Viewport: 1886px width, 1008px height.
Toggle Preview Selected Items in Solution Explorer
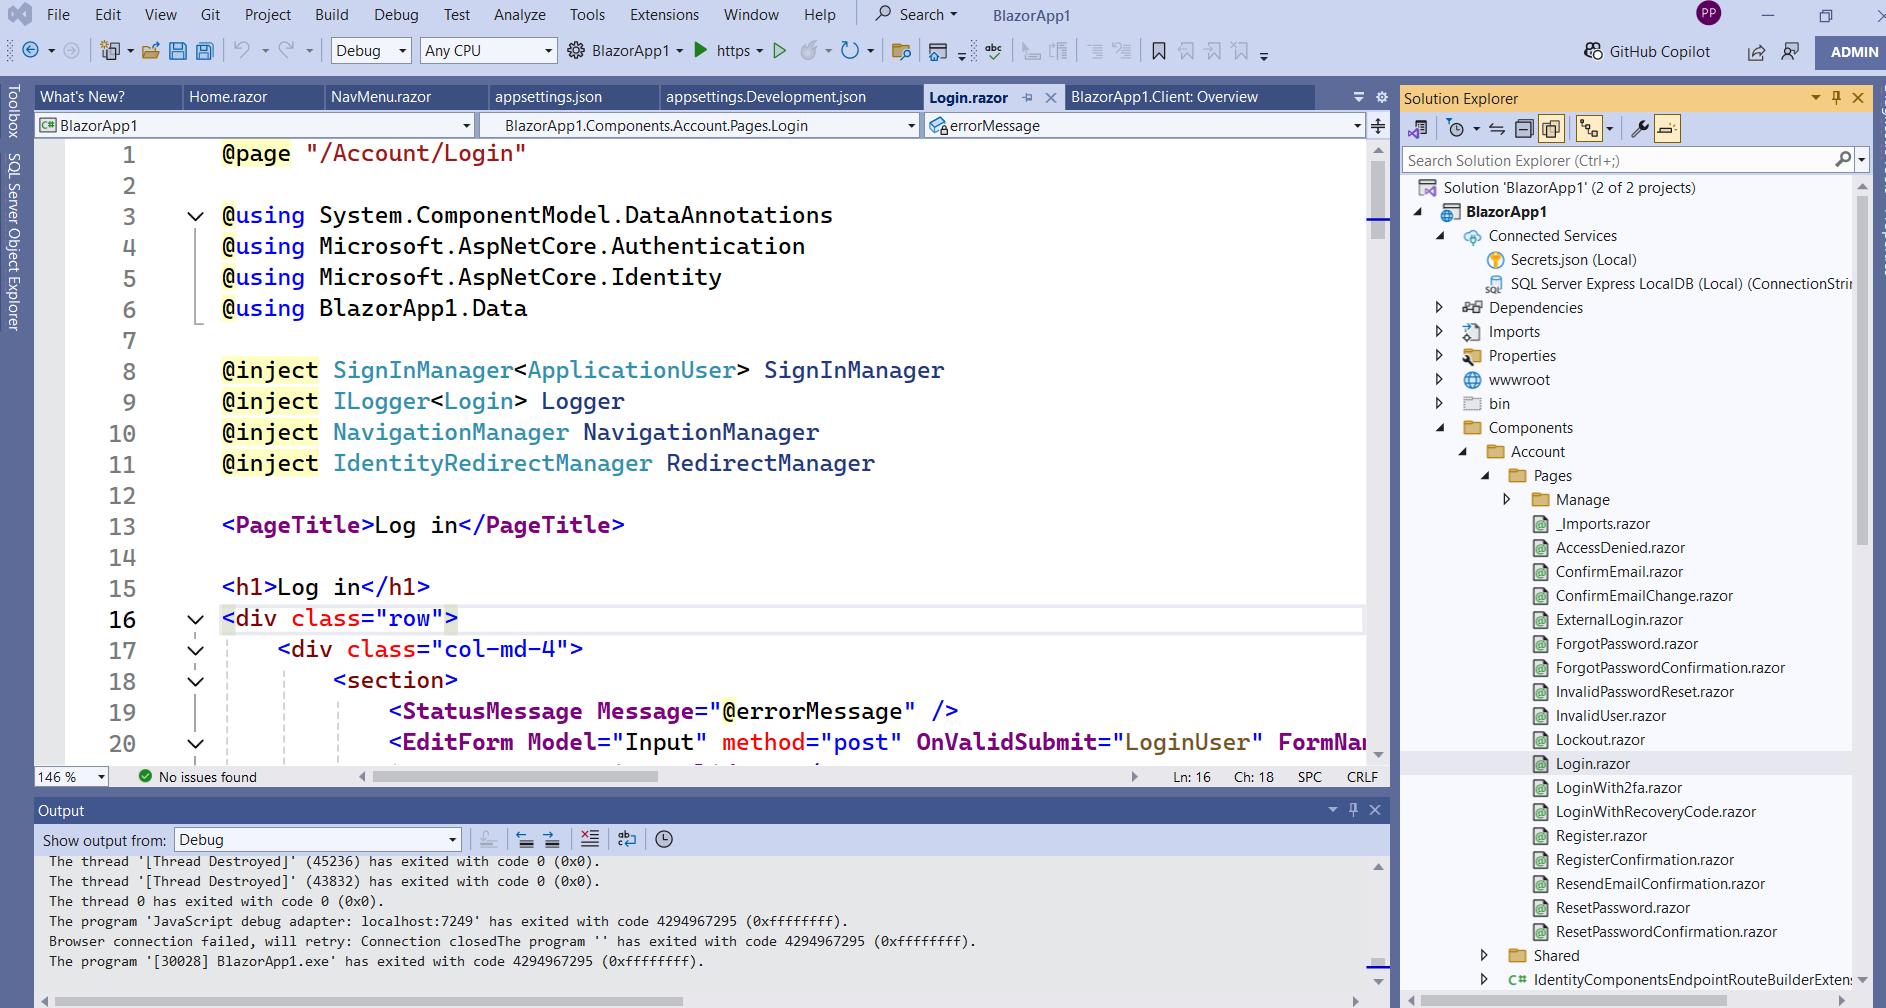tap(1667, 129)
